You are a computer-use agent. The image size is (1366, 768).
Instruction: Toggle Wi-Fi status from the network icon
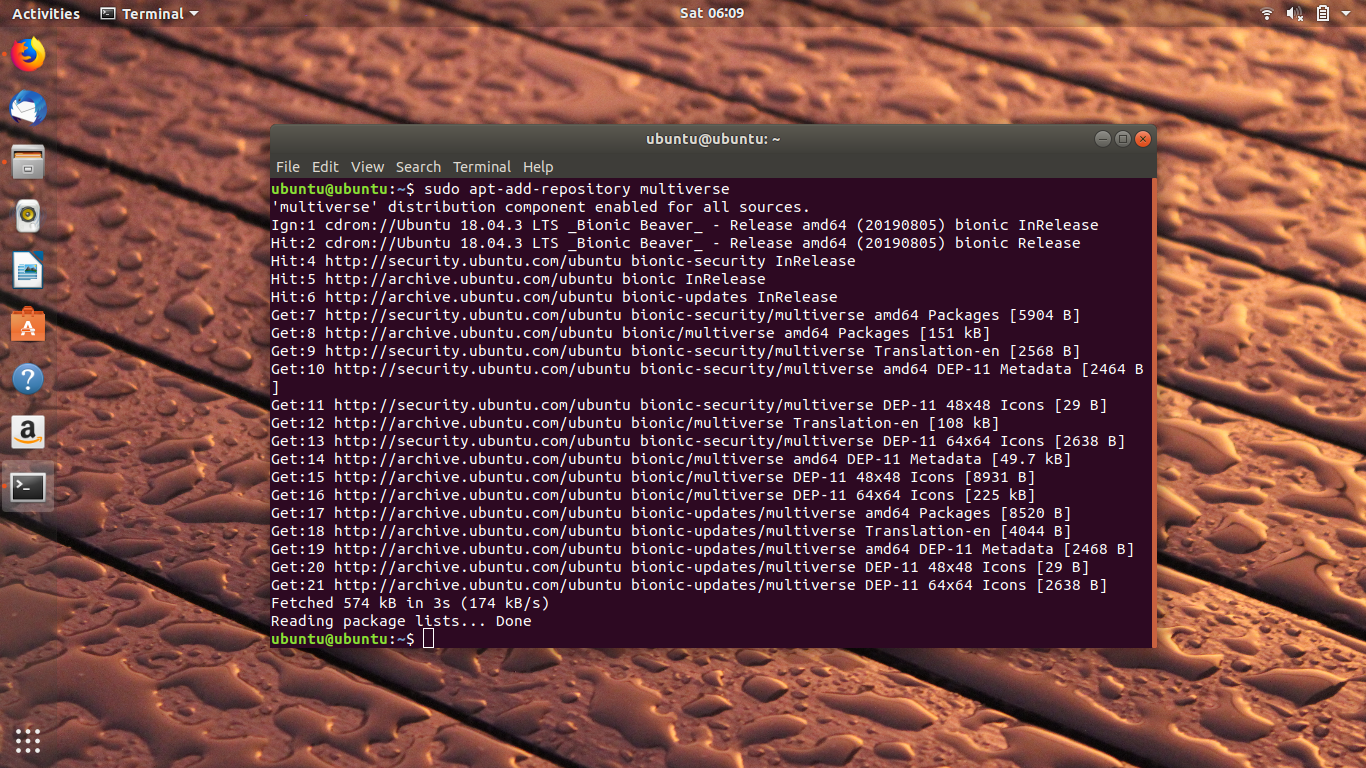(x=1266, y=13)
